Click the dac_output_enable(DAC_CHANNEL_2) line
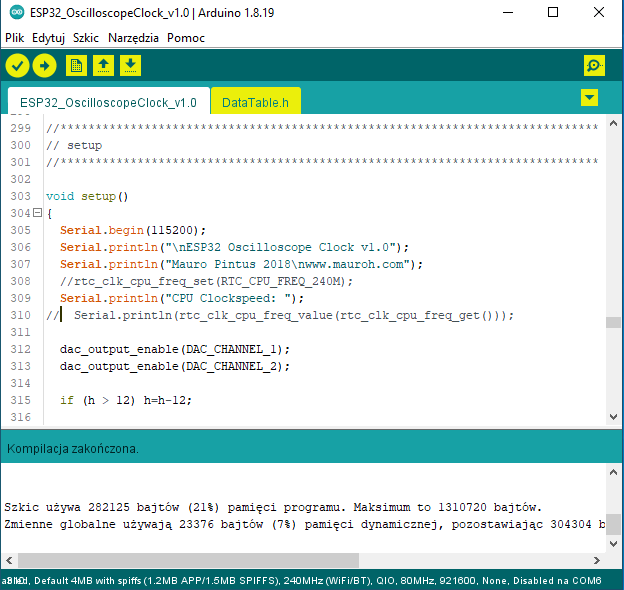The height and width of the screenshot is (590, 624). click(175, 366)
